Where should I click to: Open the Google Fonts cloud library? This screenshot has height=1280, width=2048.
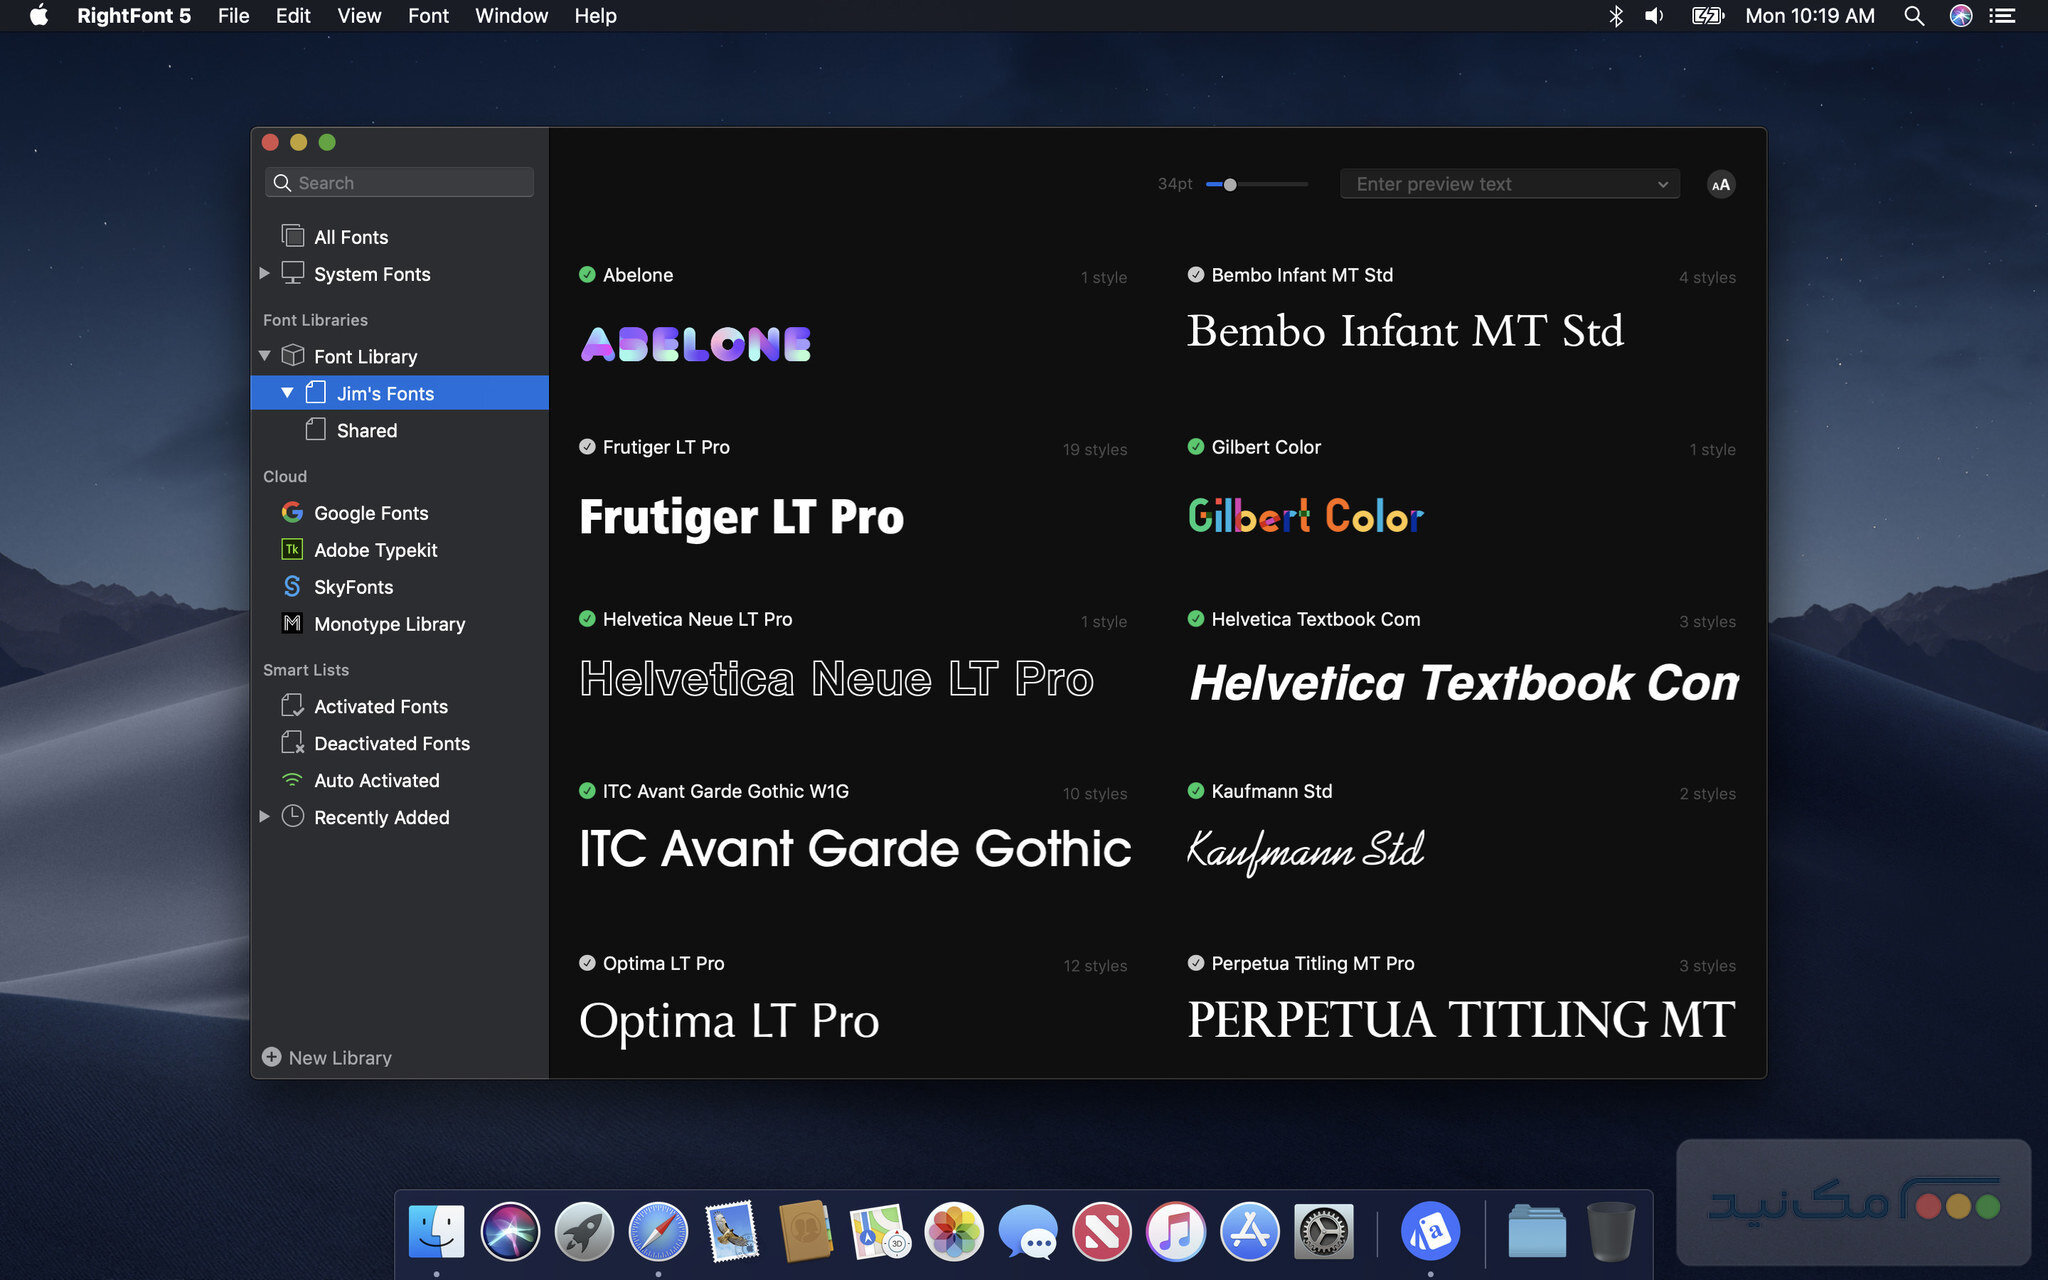(x=369, y=512)
